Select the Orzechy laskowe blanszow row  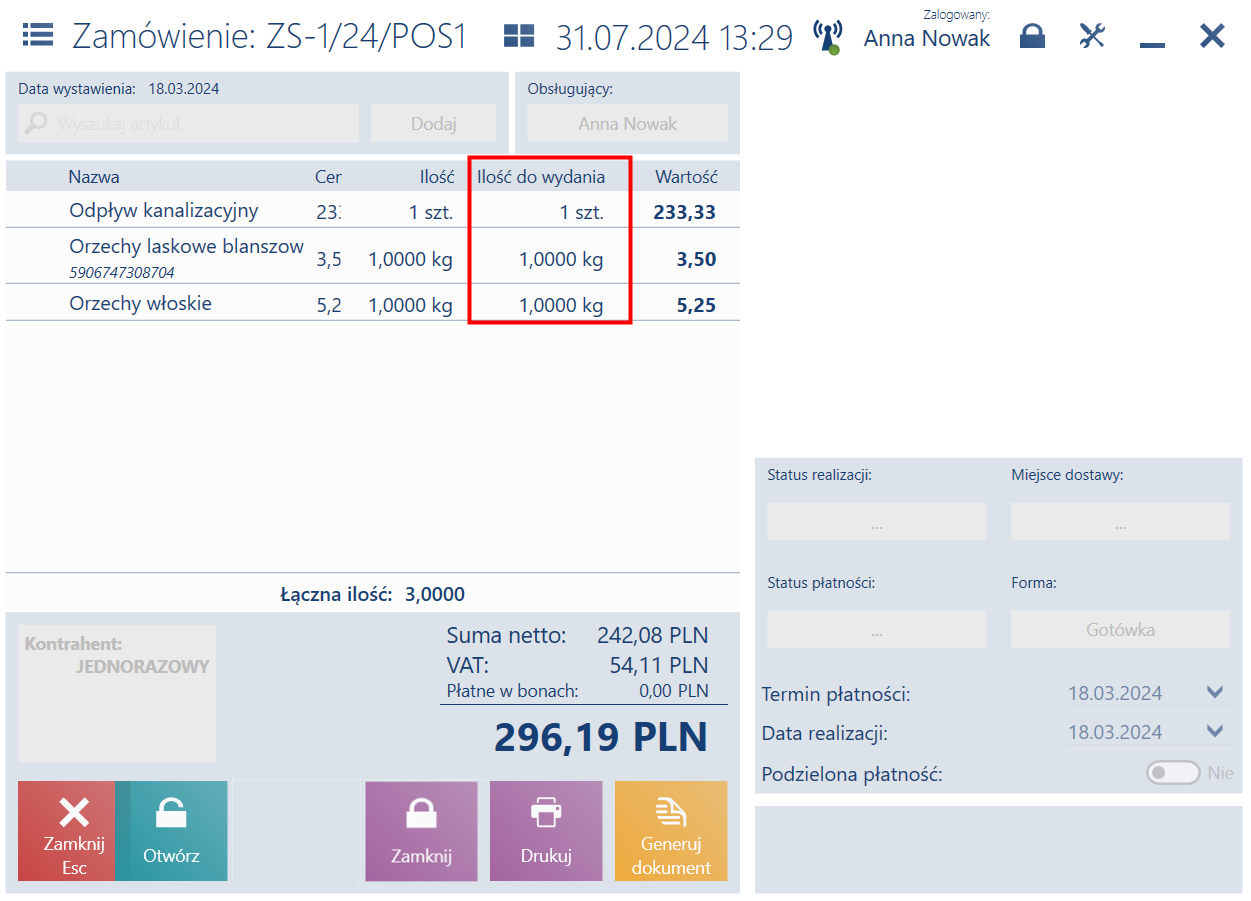click(x=373, y=257)
